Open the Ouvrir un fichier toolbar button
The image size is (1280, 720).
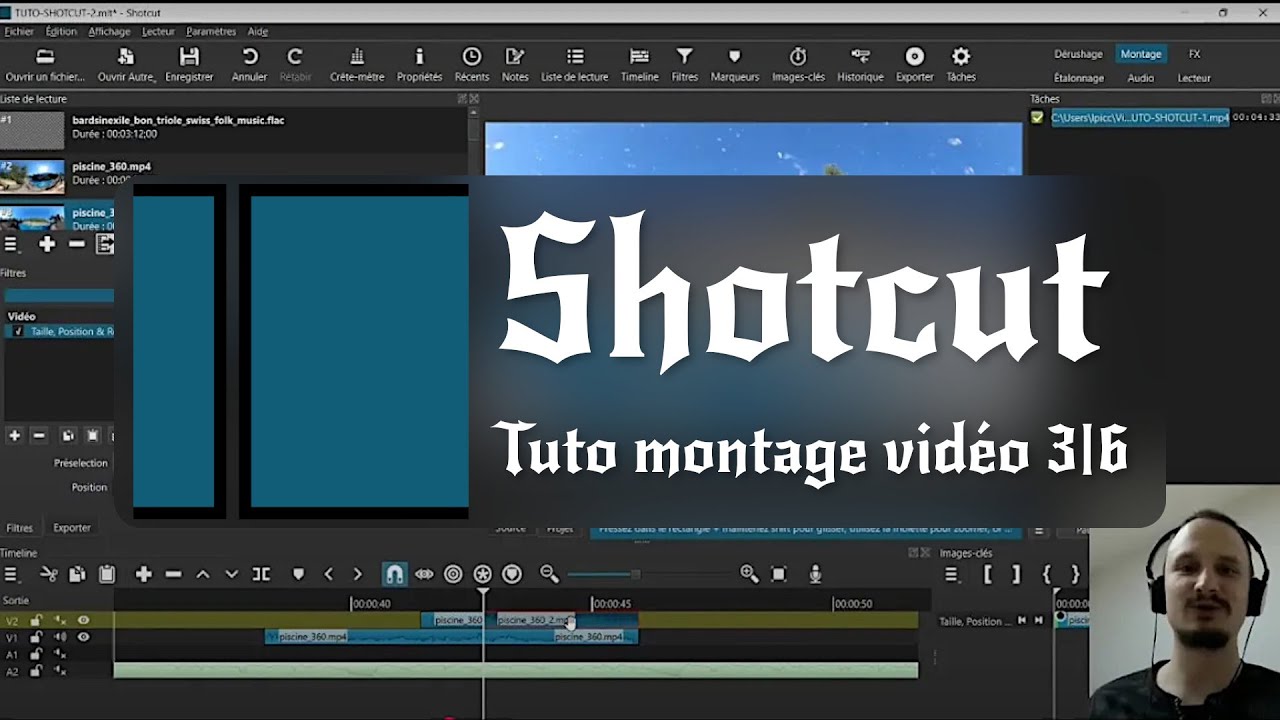45,65
